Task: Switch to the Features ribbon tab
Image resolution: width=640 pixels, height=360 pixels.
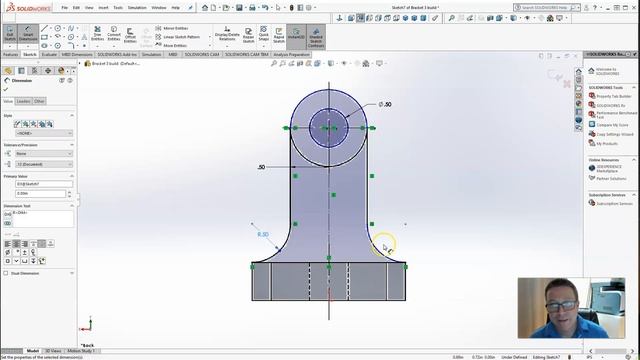Action: click(11, 54)
